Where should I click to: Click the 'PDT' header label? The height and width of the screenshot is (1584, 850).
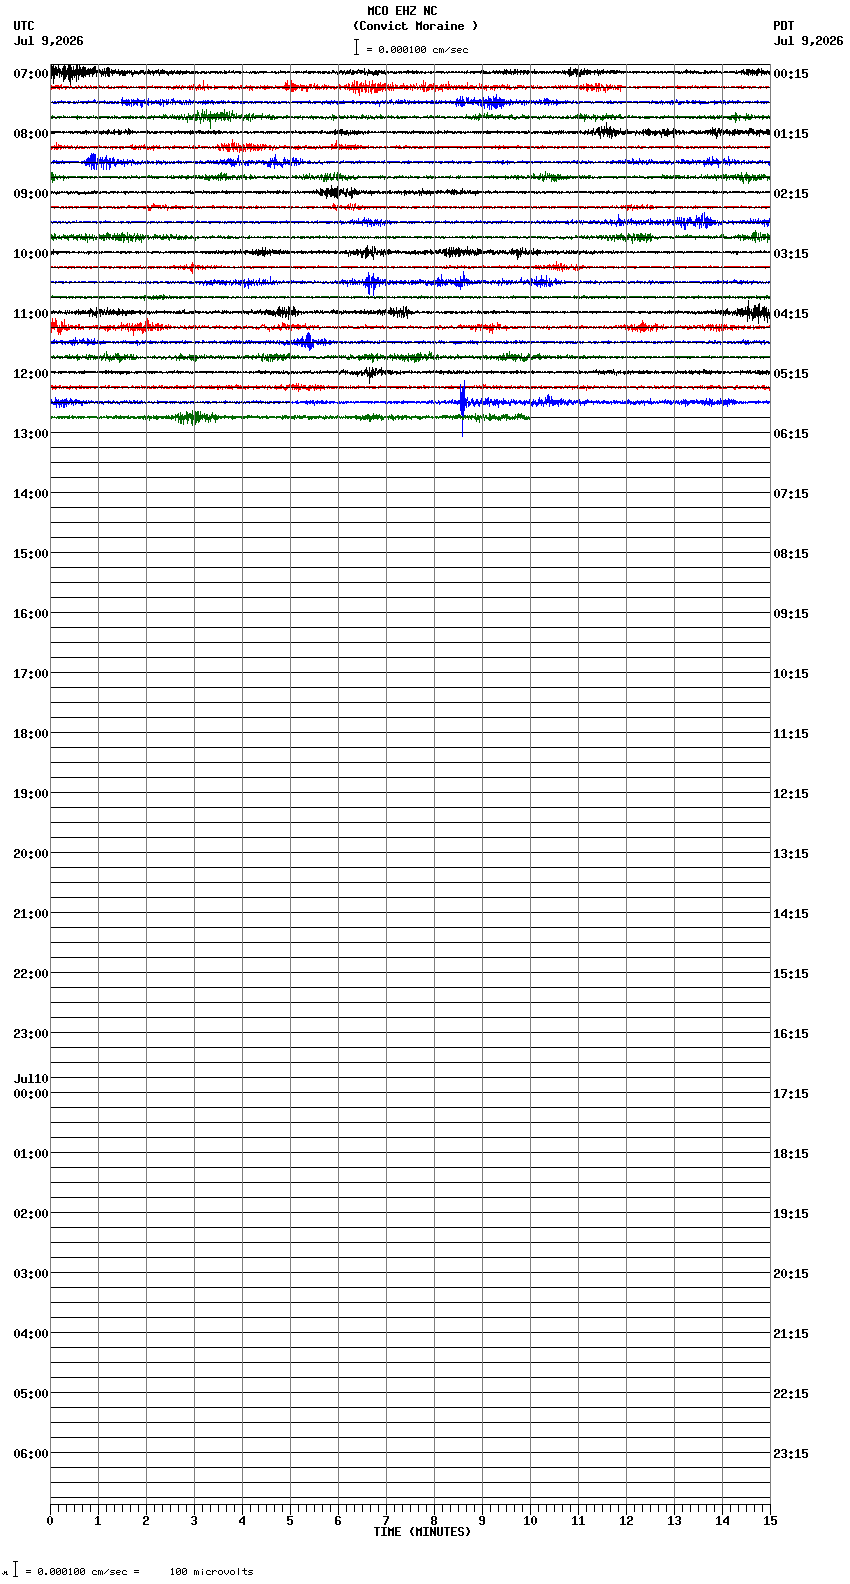(784, 26)
